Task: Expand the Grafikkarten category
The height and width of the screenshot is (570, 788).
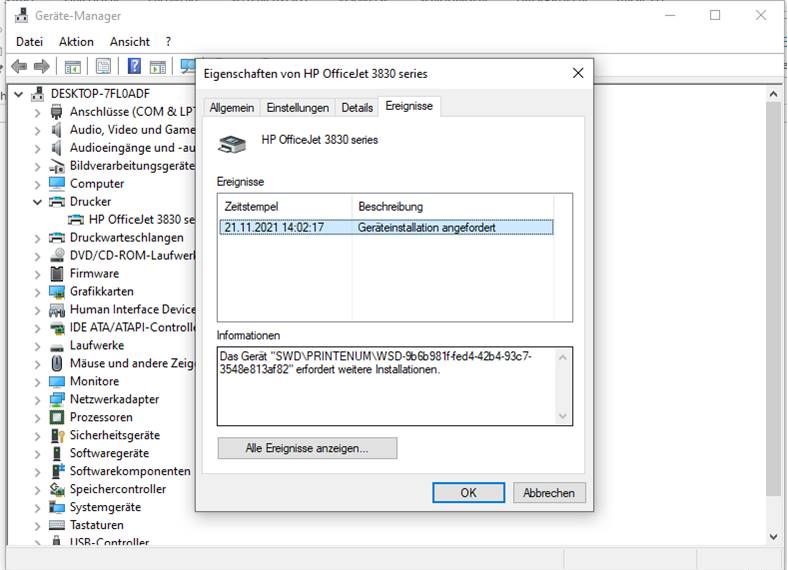Action: click(37, 292)
